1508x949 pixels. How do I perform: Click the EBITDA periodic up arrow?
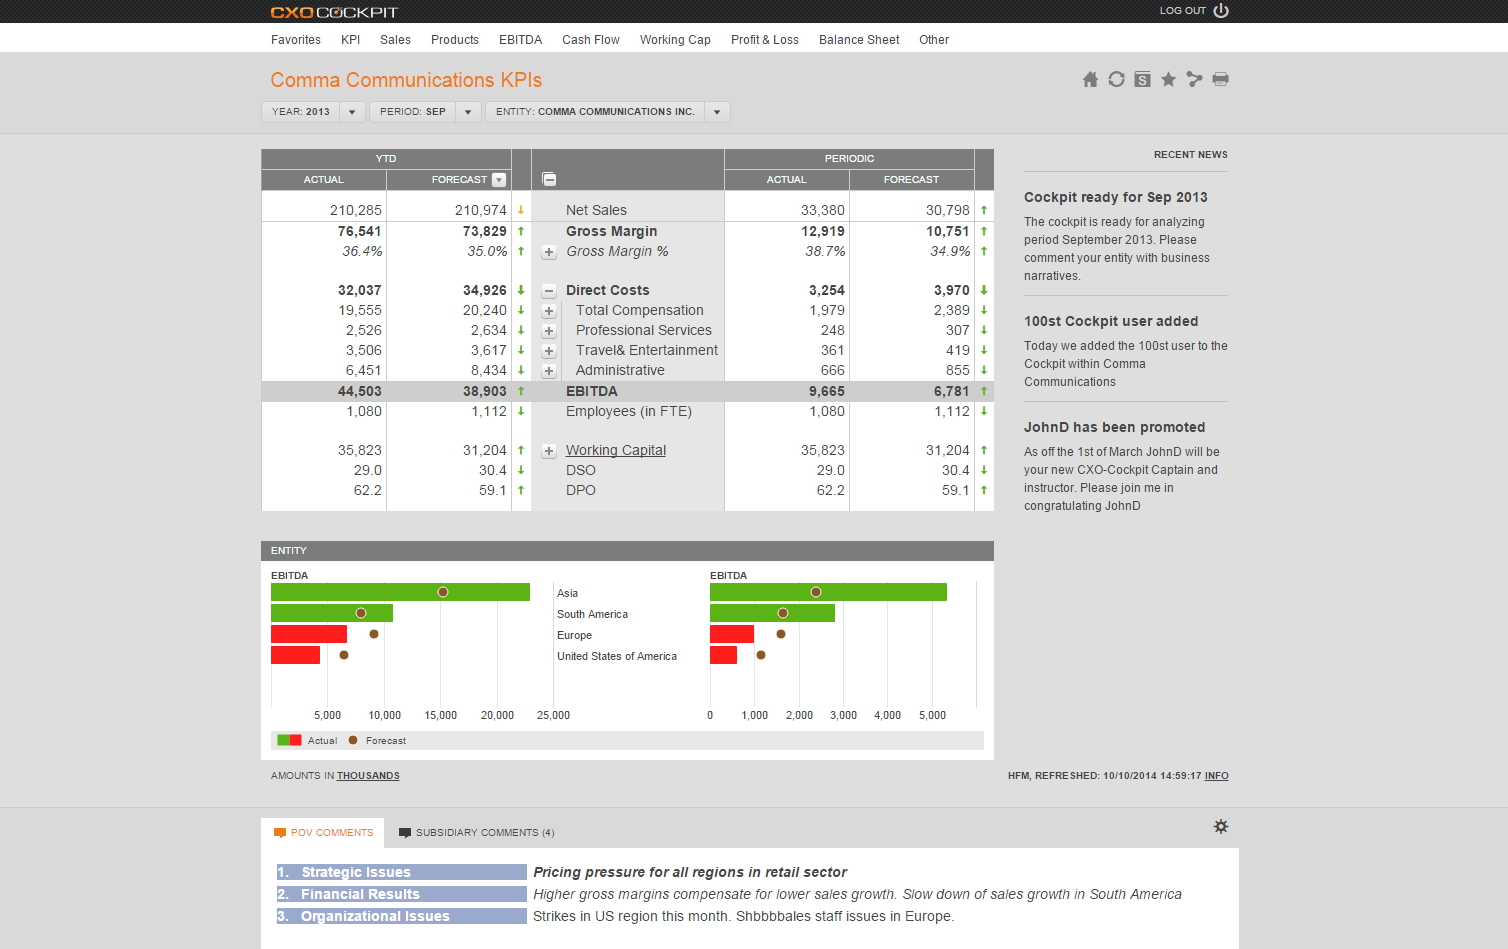point(984,391)
